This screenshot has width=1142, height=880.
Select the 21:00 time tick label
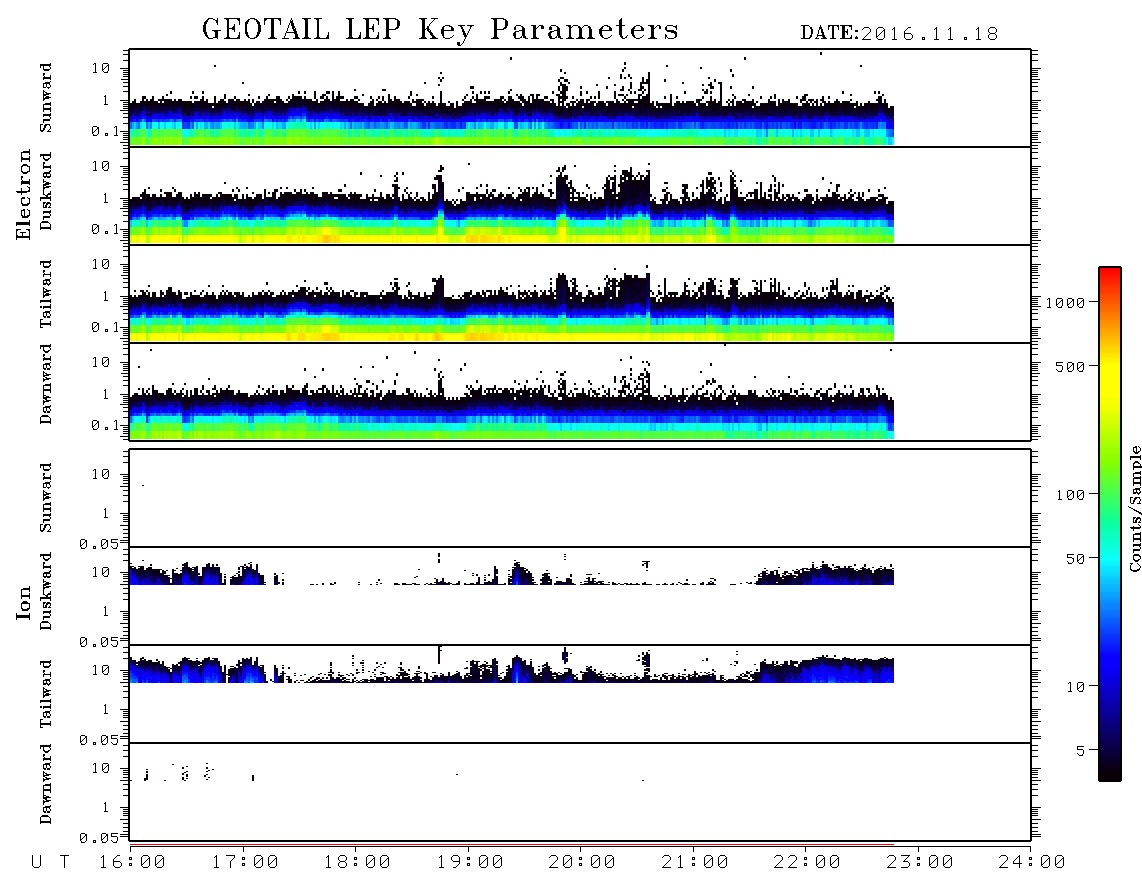(x=696, y=862)
